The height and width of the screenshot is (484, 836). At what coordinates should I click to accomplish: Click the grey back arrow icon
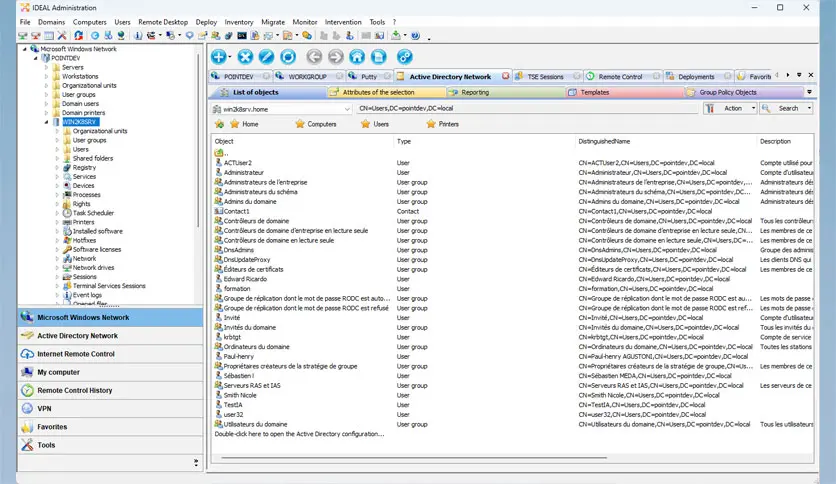click(x=315, y=57)
